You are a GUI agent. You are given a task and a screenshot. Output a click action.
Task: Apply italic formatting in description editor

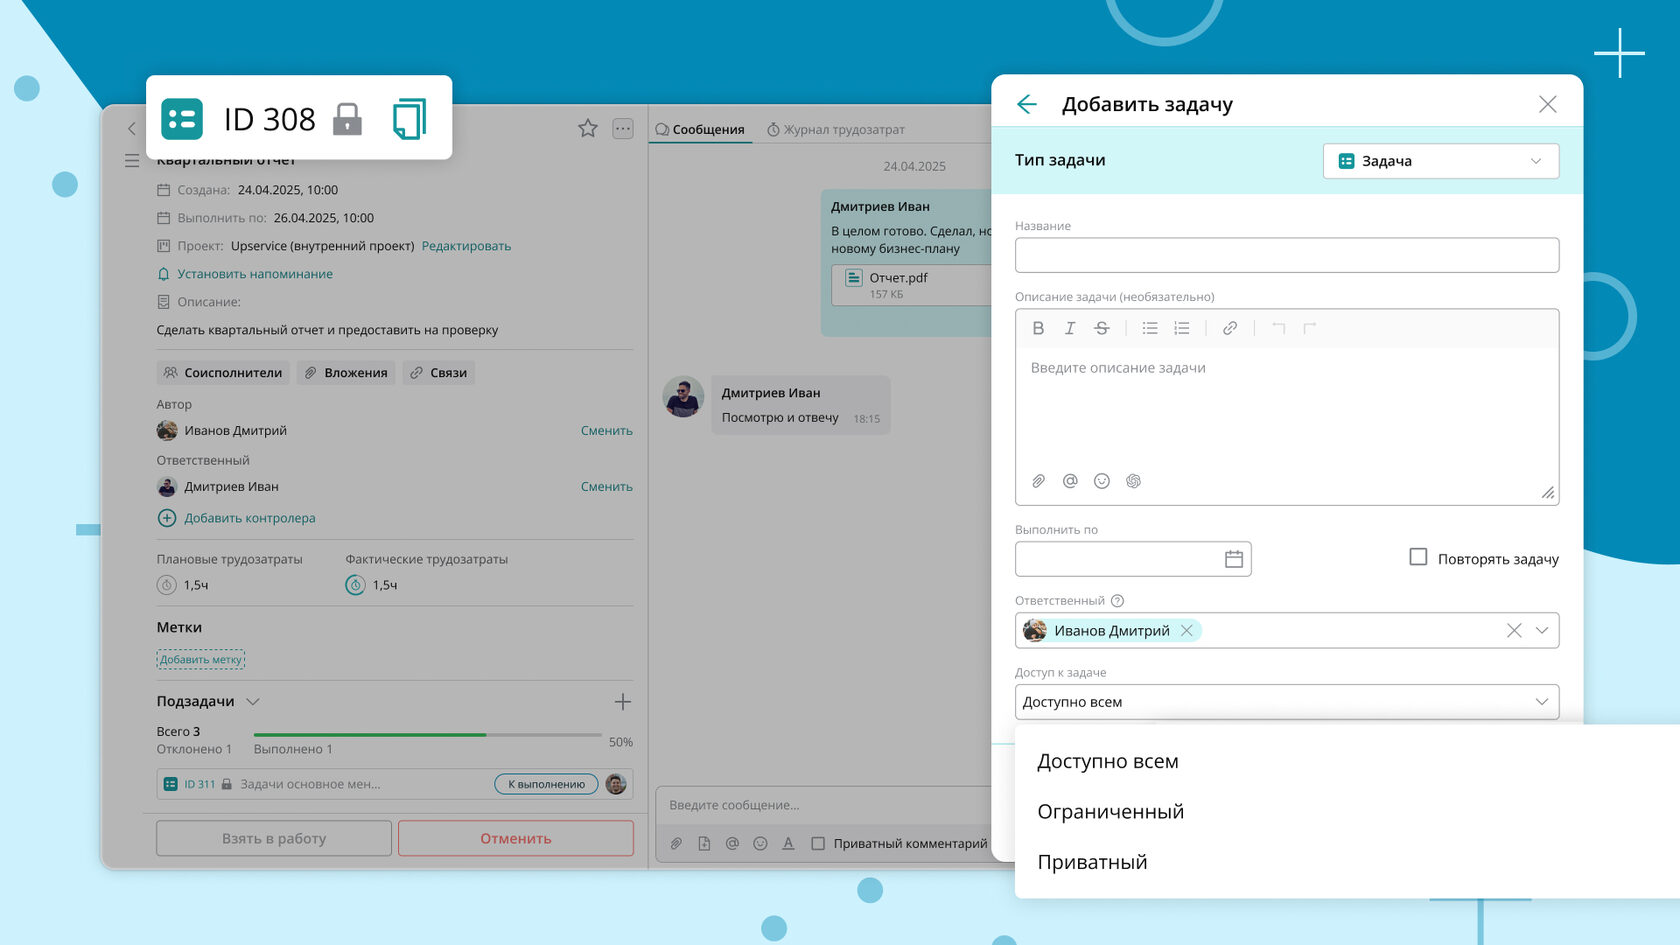1070,328
